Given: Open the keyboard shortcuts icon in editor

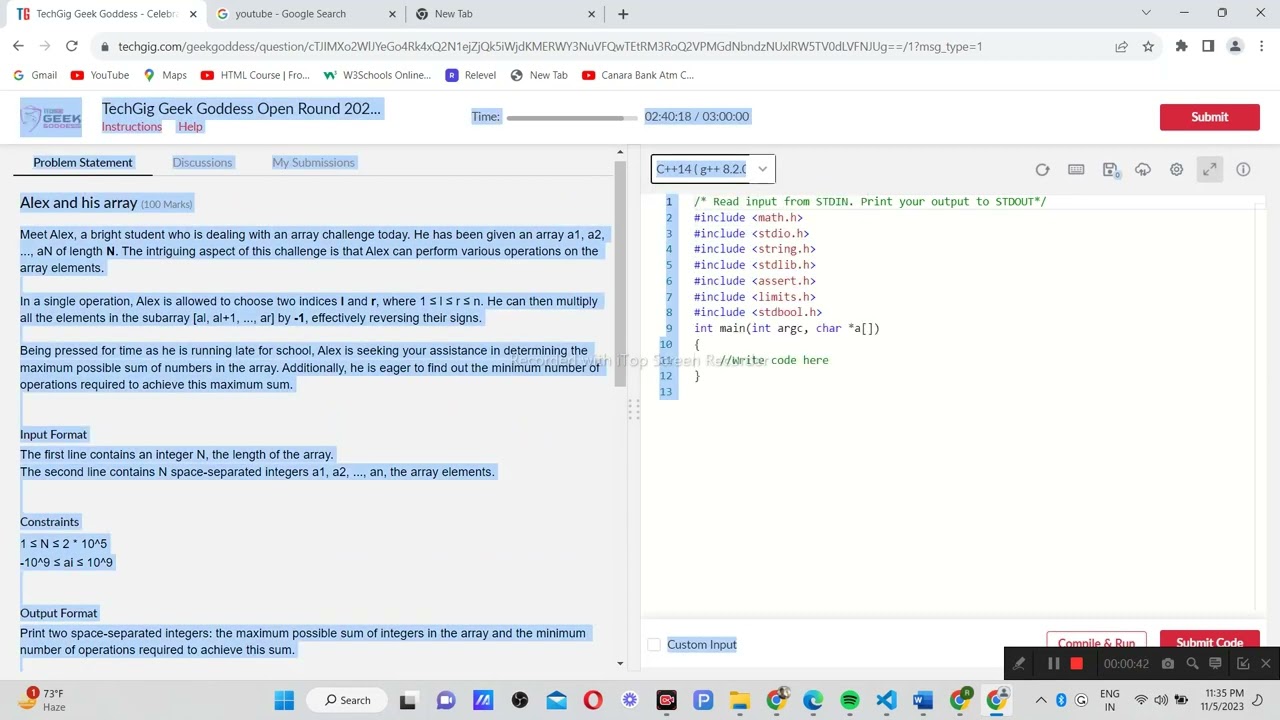Looking at the screenshot, I should pyautogui.click(x=1076, y=170).
